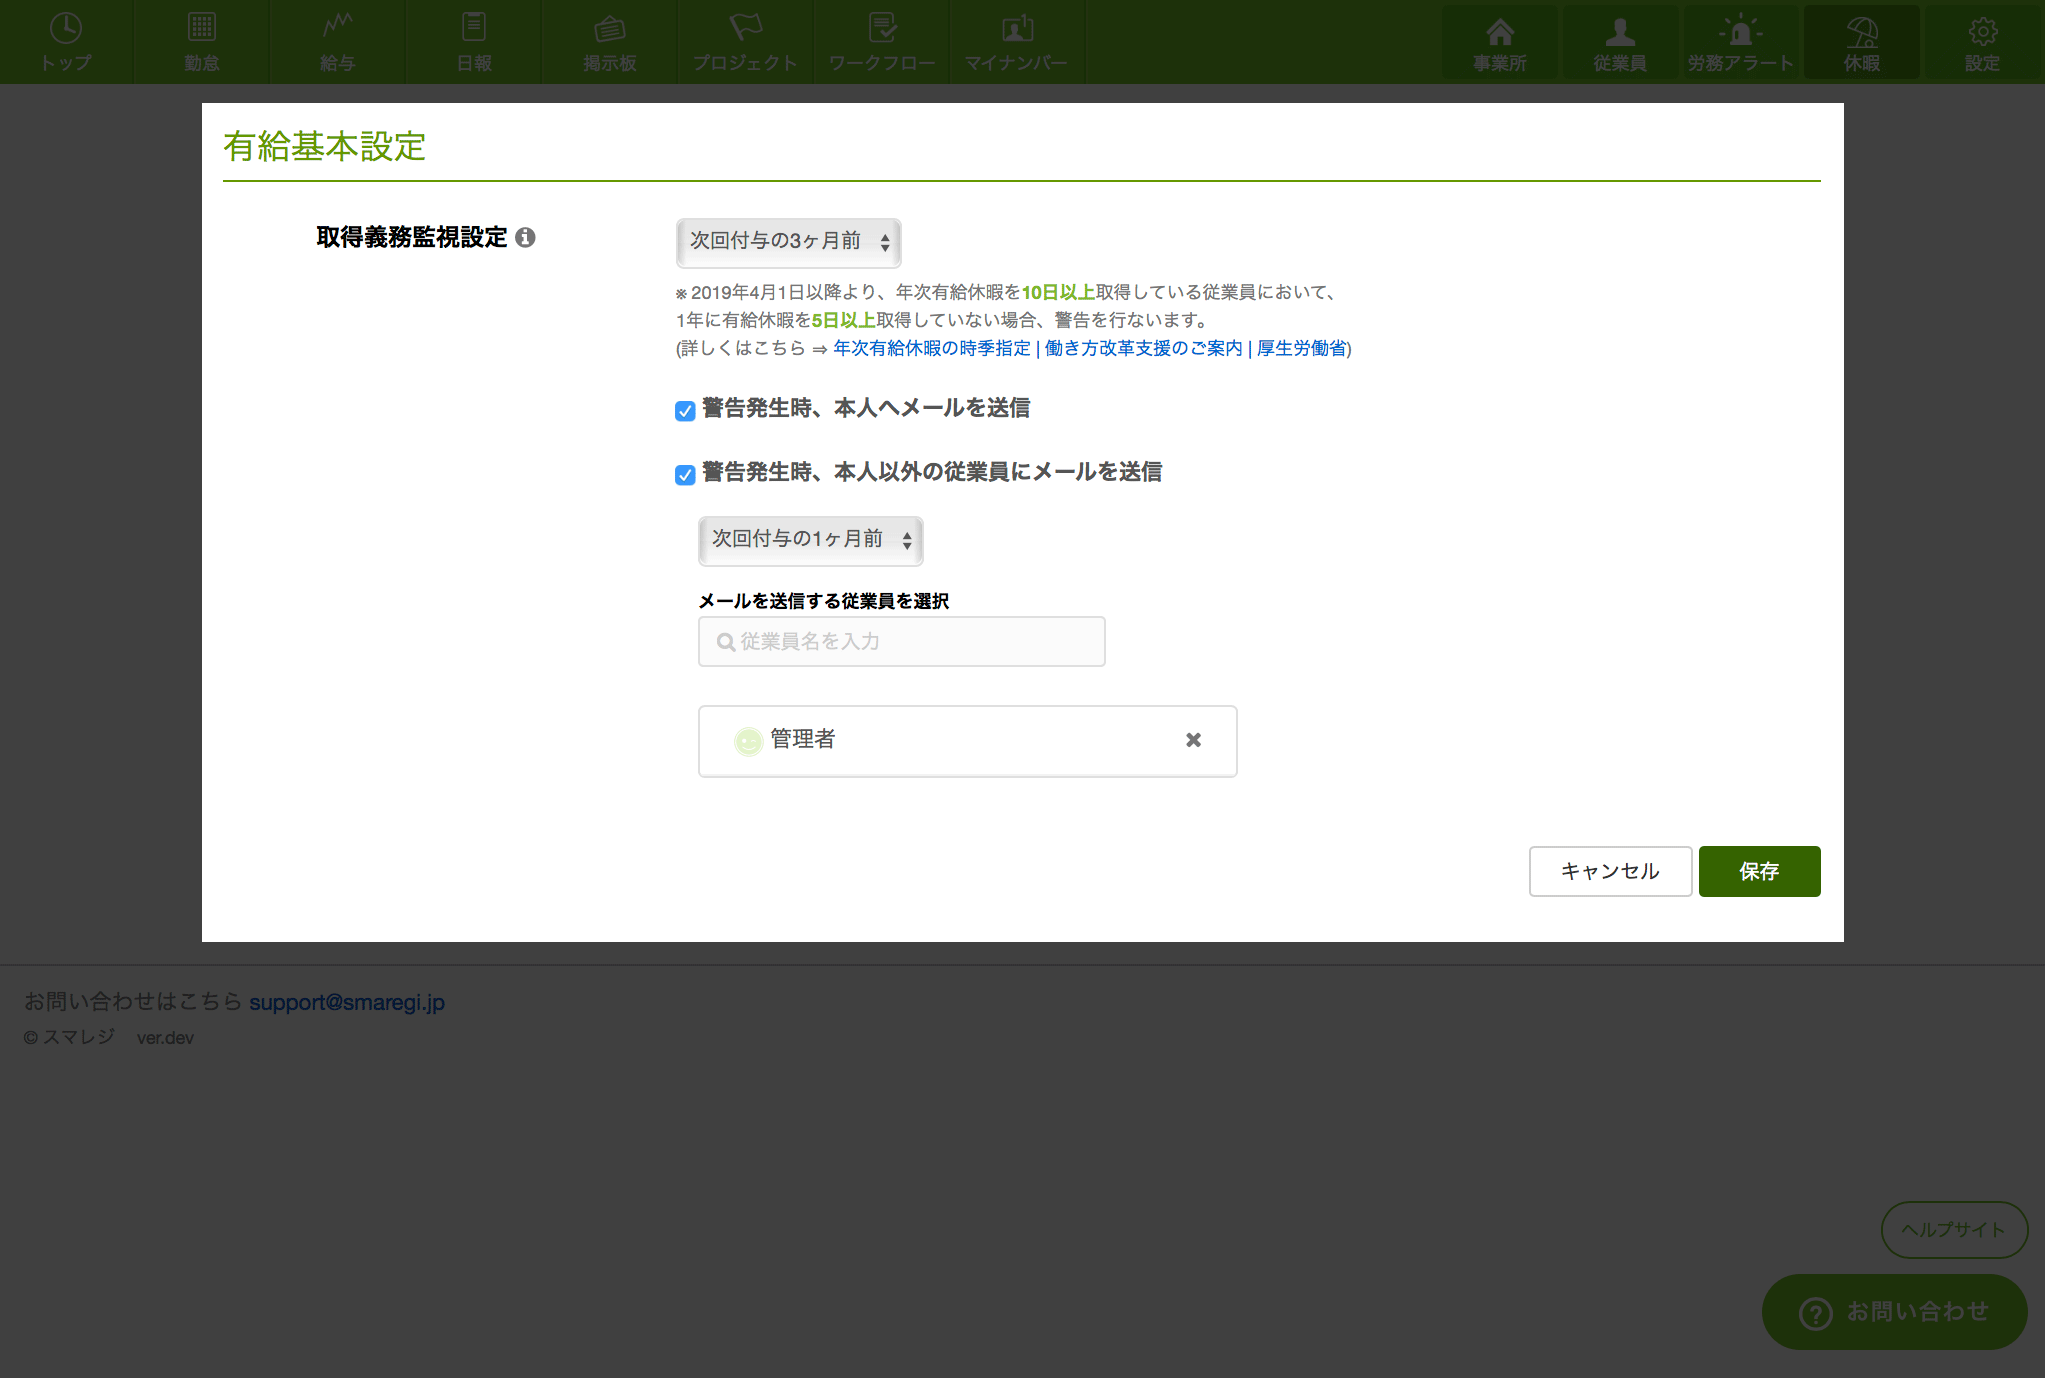Screen dimensions: 2045x1378
Task: Open the 事業所 house icon
Action: tap(1499, 33)
